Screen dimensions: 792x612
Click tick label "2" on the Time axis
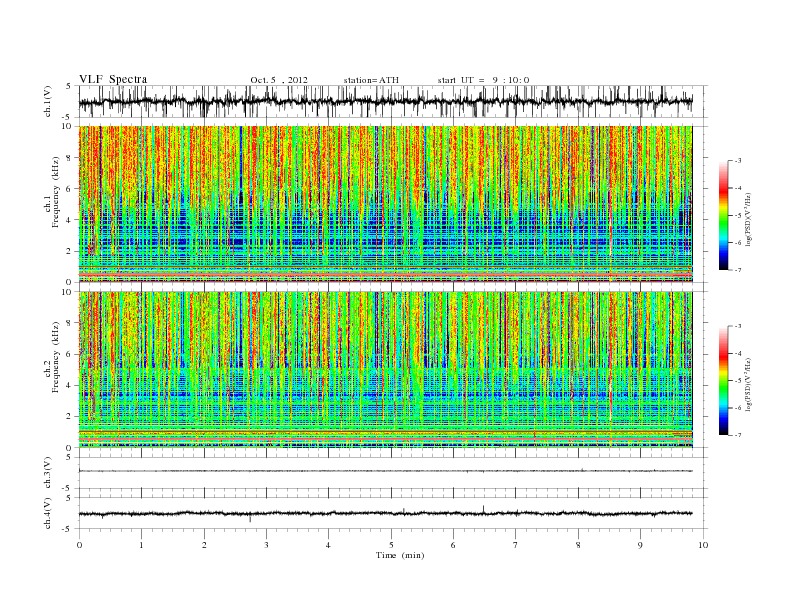204,545
